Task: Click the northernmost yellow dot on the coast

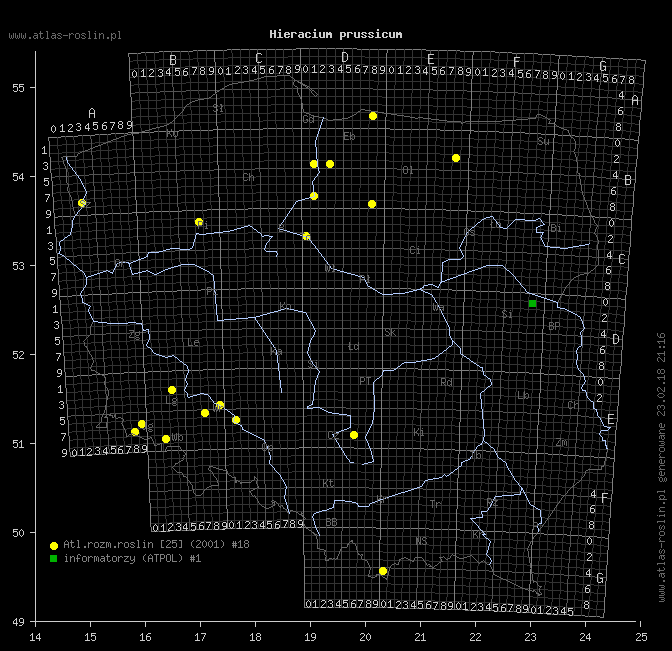Action: pyautogui.click(x=373, y=116)
